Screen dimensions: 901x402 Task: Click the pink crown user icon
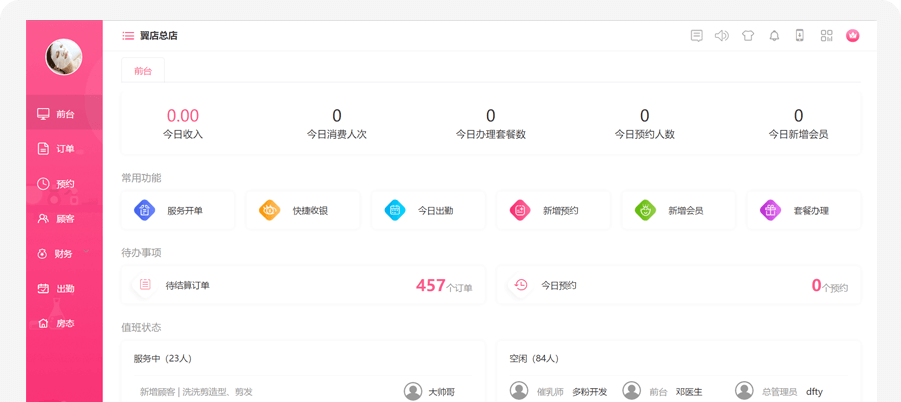click(x=853, y=36)
